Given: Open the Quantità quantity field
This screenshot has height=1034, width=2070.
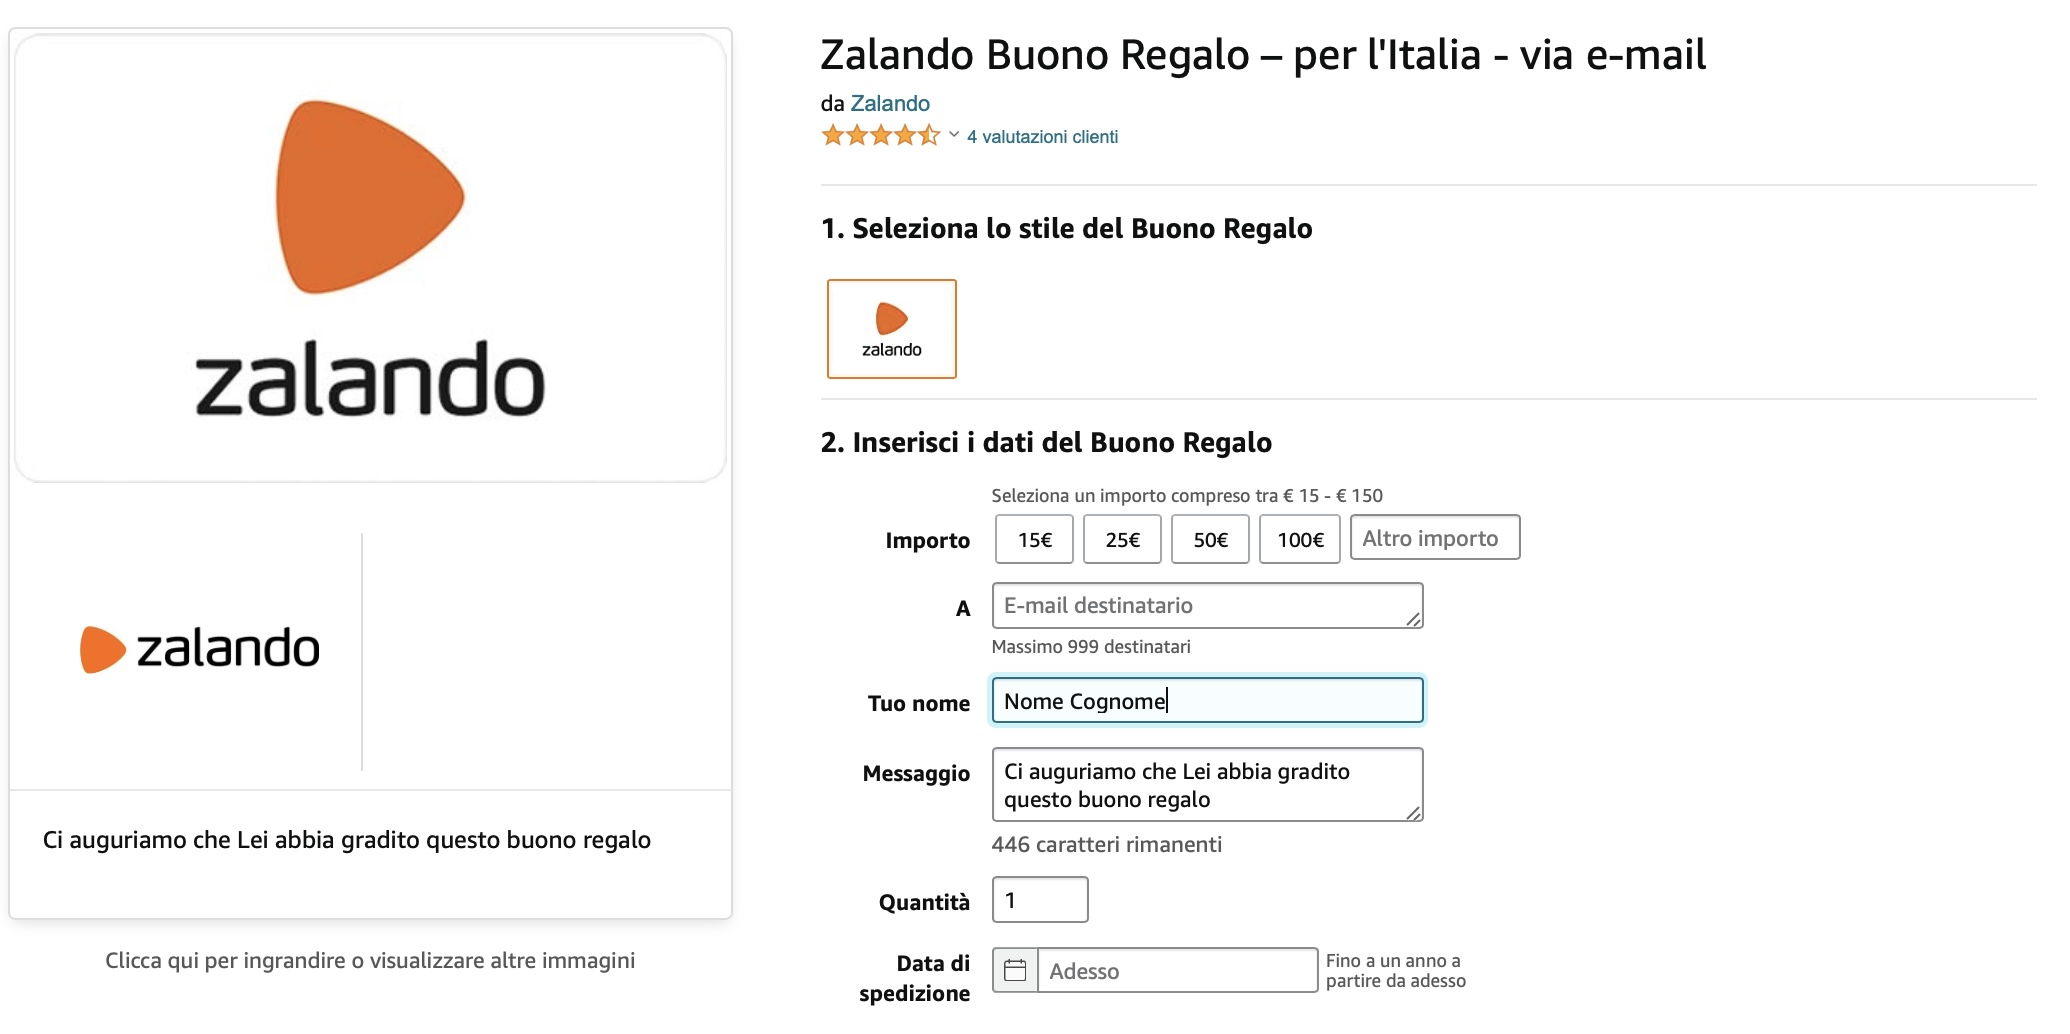Looking at the screenshot, I should 1039,899.
